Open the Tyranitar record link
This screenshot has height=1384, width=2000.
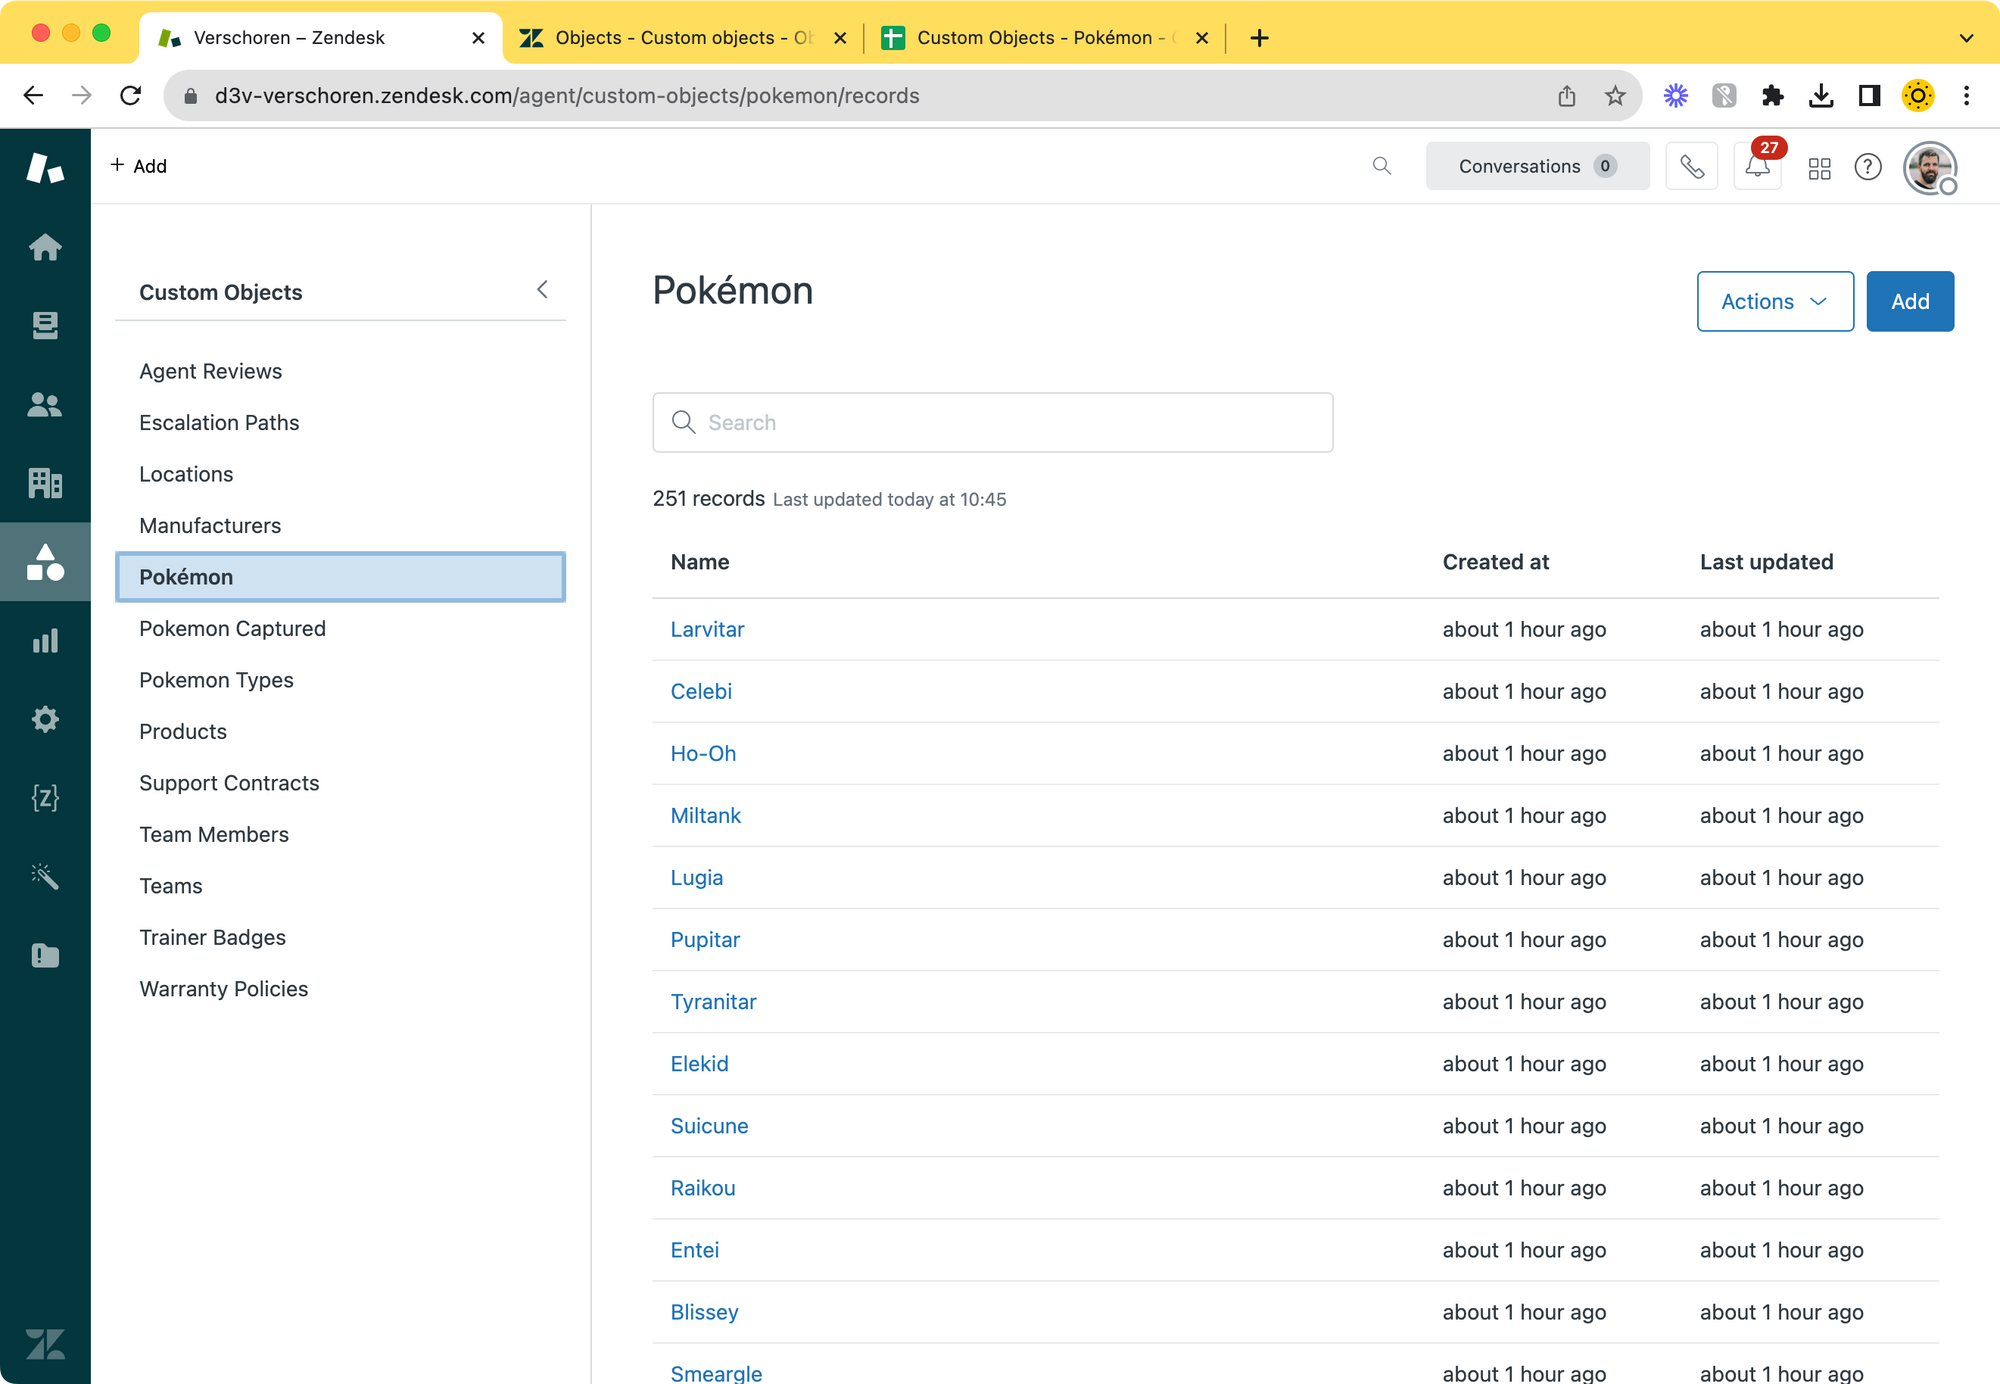click(713, 1002)
